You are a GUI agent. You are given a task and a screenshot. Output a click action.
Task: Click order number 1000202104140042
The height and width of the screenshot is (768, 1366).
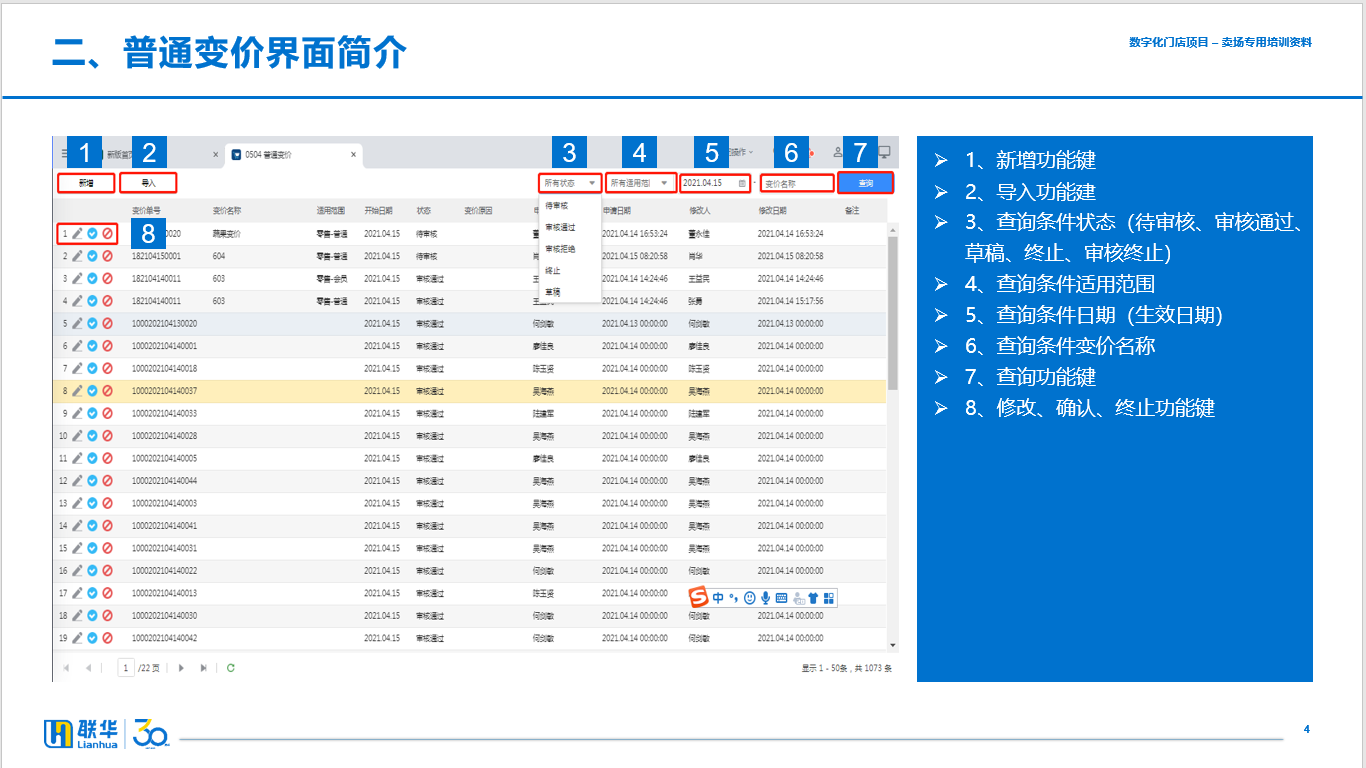click(x=165, y=638)
